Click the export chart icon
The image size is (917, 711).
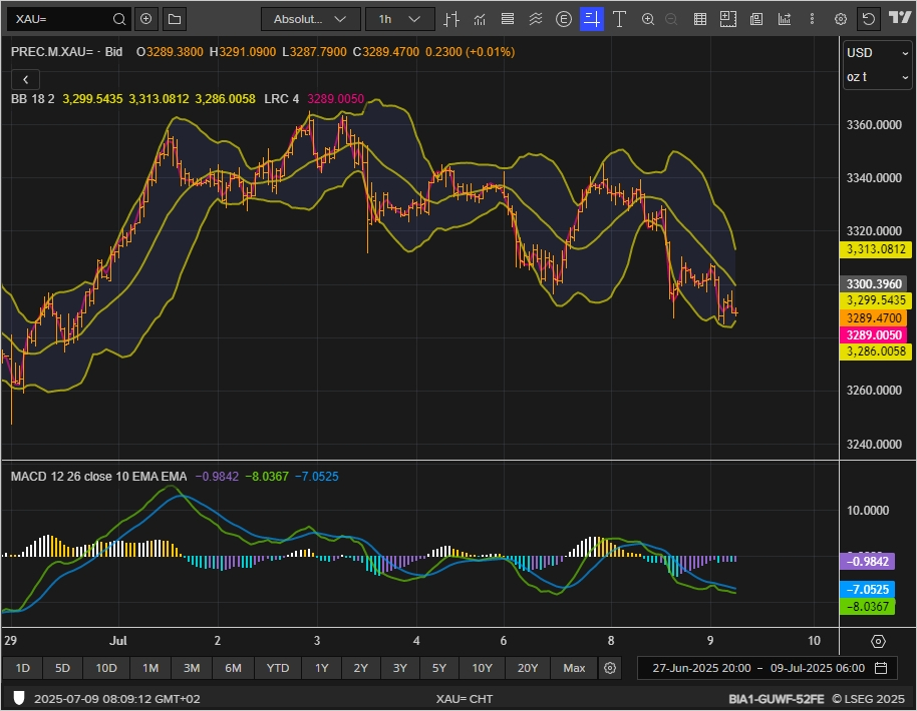tap(784, 19)
